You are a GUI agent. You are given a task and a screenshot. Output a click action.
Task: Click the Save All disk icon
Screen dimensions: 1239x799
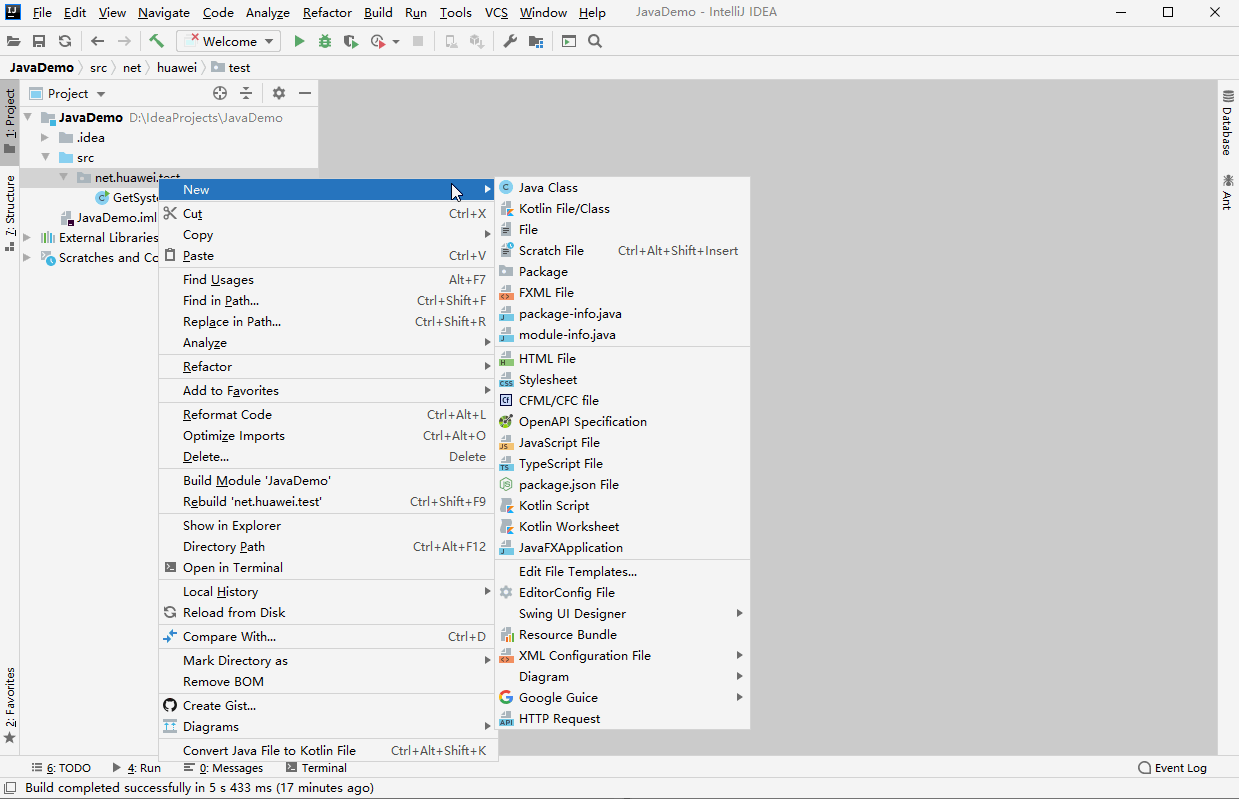(x=39, y=41)
